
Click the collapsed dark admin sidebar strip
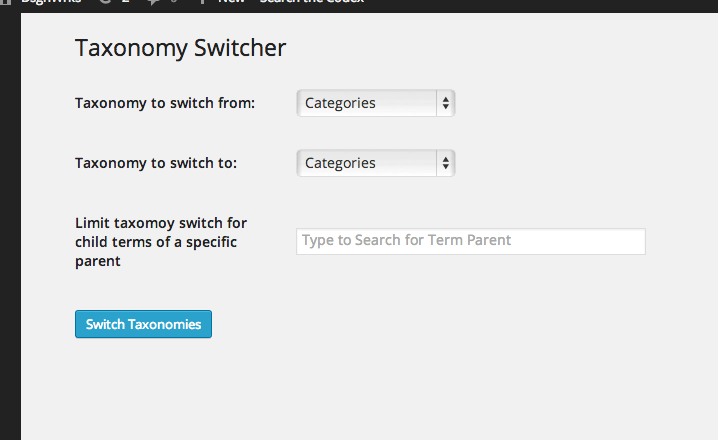coord(10,226)
